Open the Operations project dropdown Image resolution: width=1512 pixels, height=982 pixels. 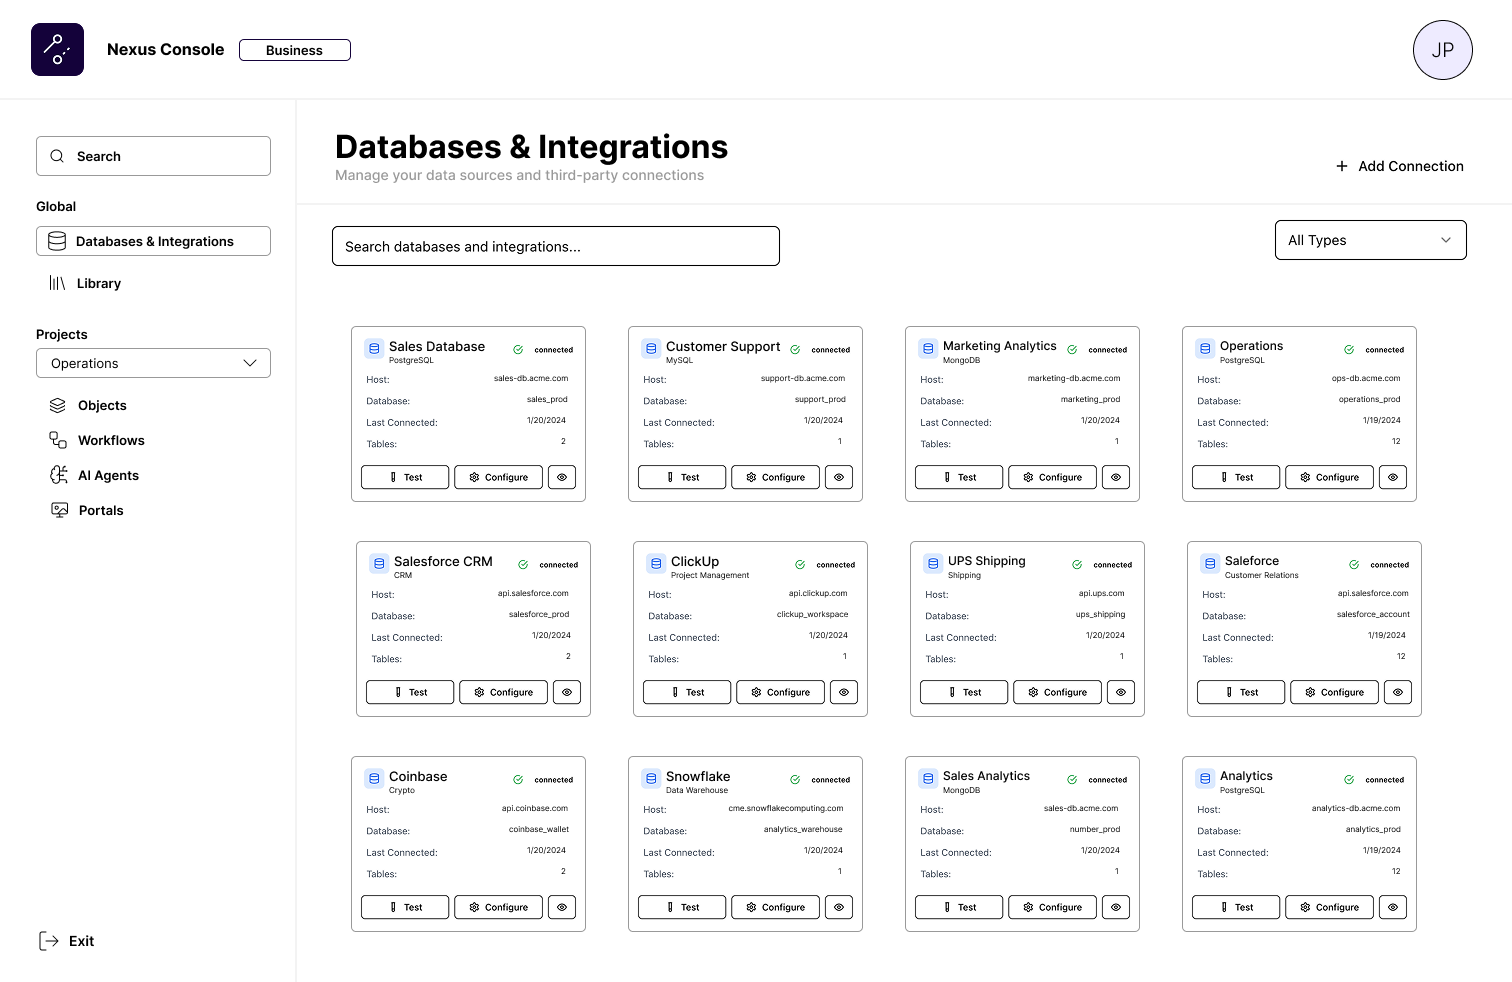tap(153, 363)
